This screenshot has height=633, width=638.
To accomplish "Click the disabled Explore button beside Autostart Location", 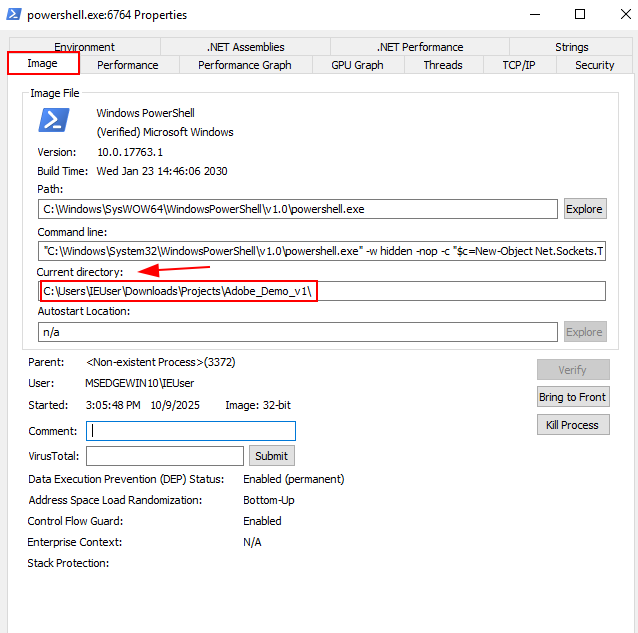I will (585, 332).
